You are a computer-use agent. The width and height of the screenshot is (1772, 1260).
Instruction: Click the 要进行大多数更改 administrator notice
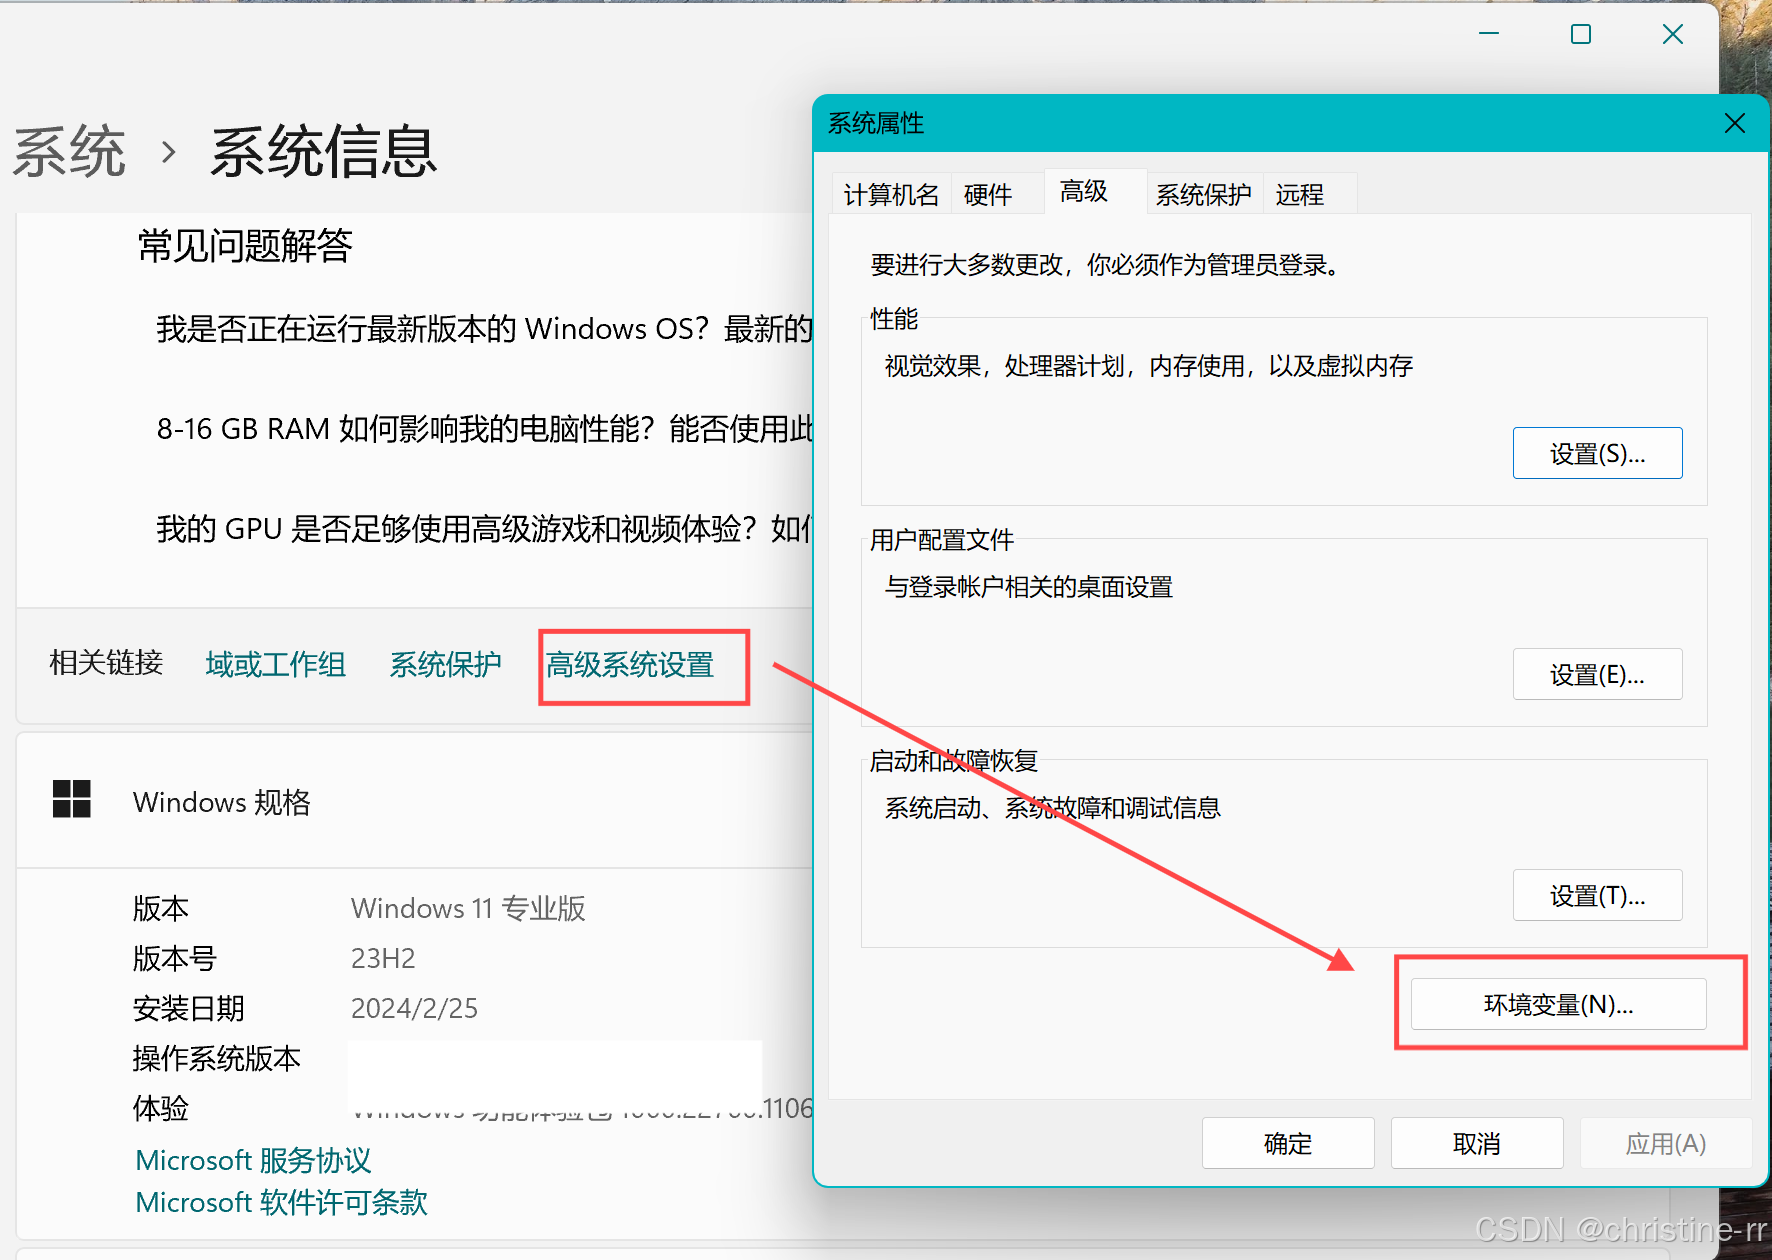coord(1105,265)
